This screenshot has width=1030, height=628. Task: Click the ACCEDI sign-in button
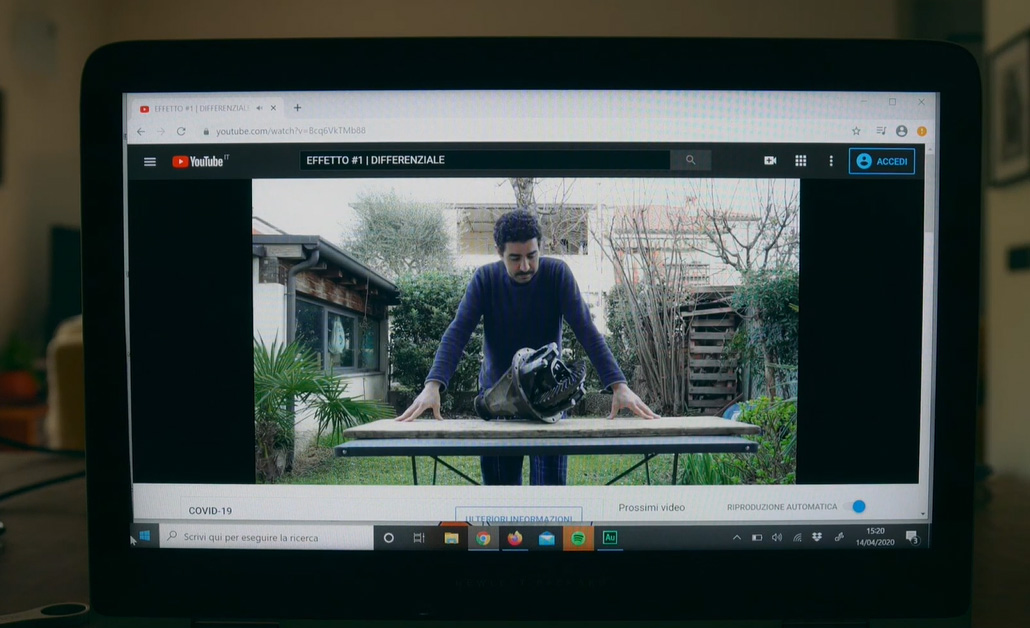point(882,161)
